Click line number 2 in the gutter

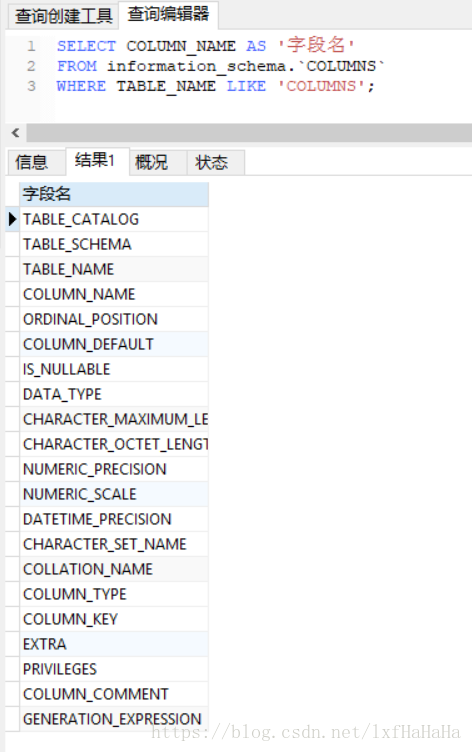click(31, 66)
